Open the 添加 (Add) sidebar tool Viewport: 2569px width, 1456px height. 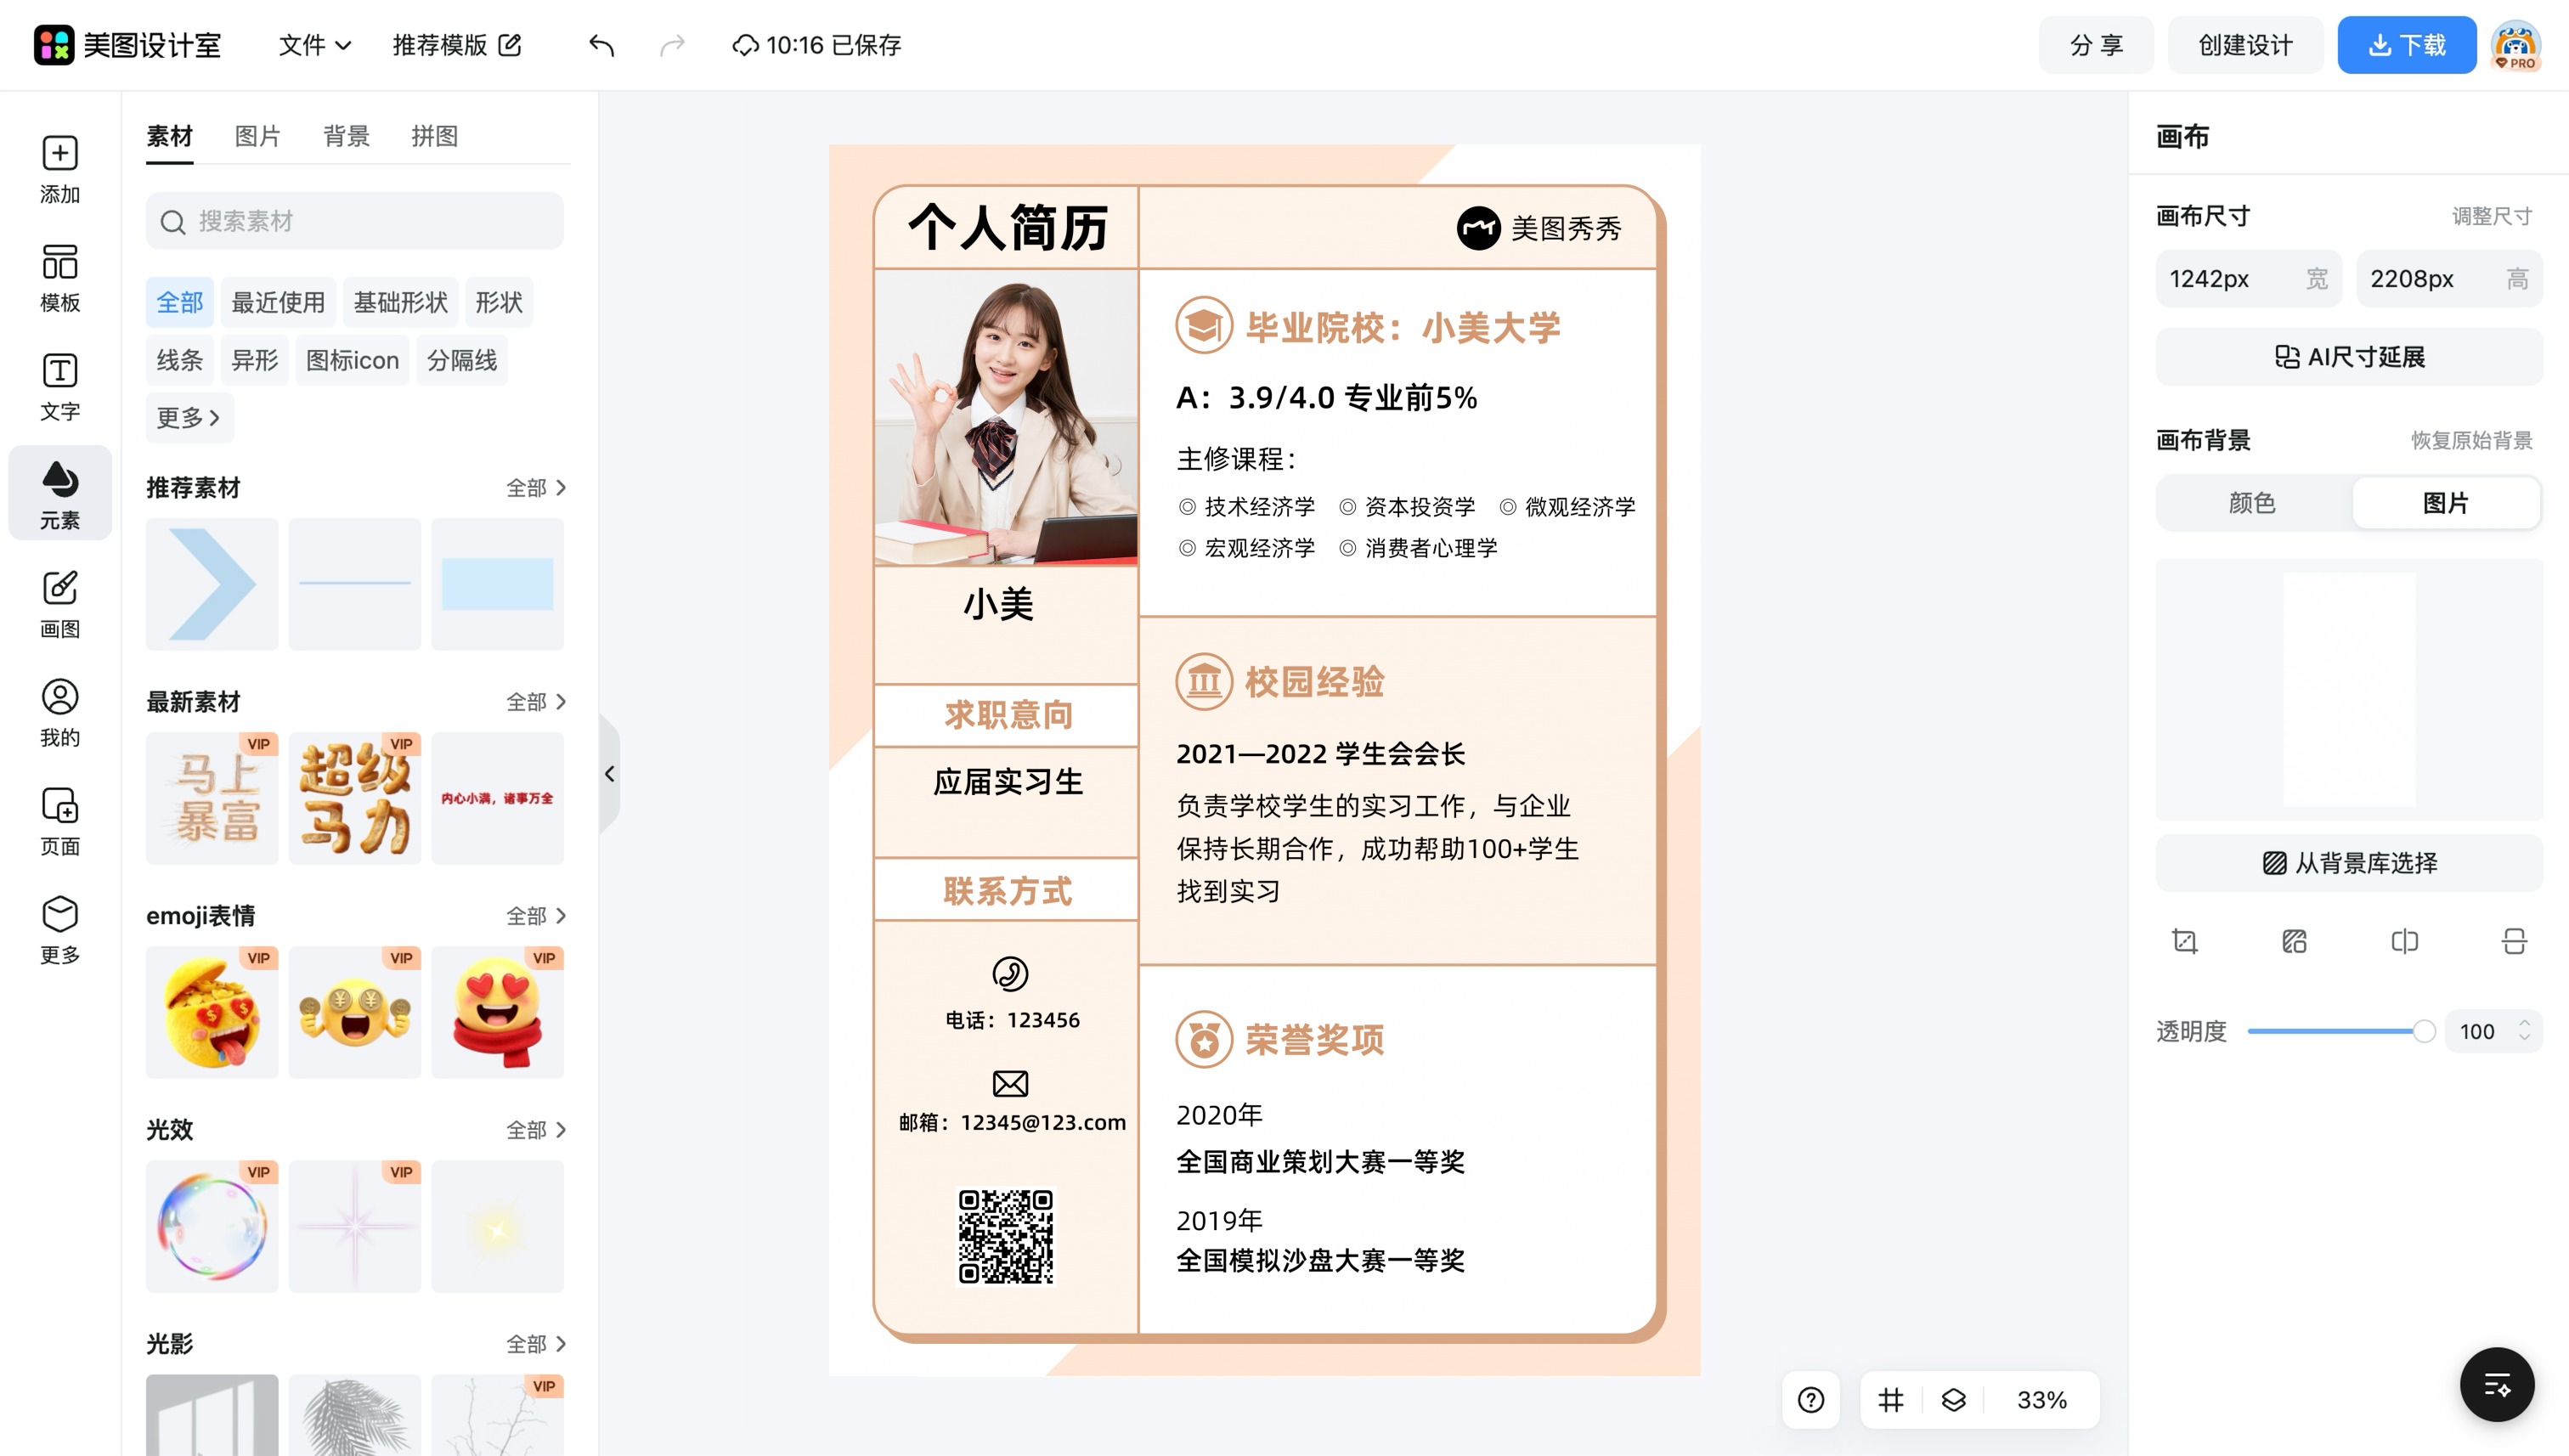(x=60, y=169)
